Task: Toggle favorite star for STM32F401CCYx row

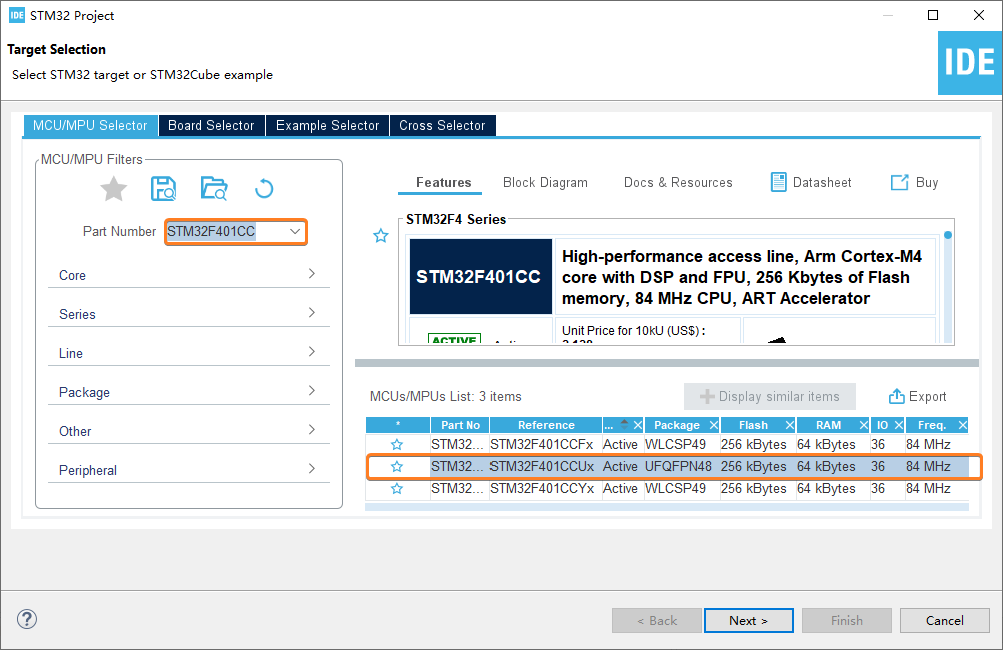Action: click(397, 489)
